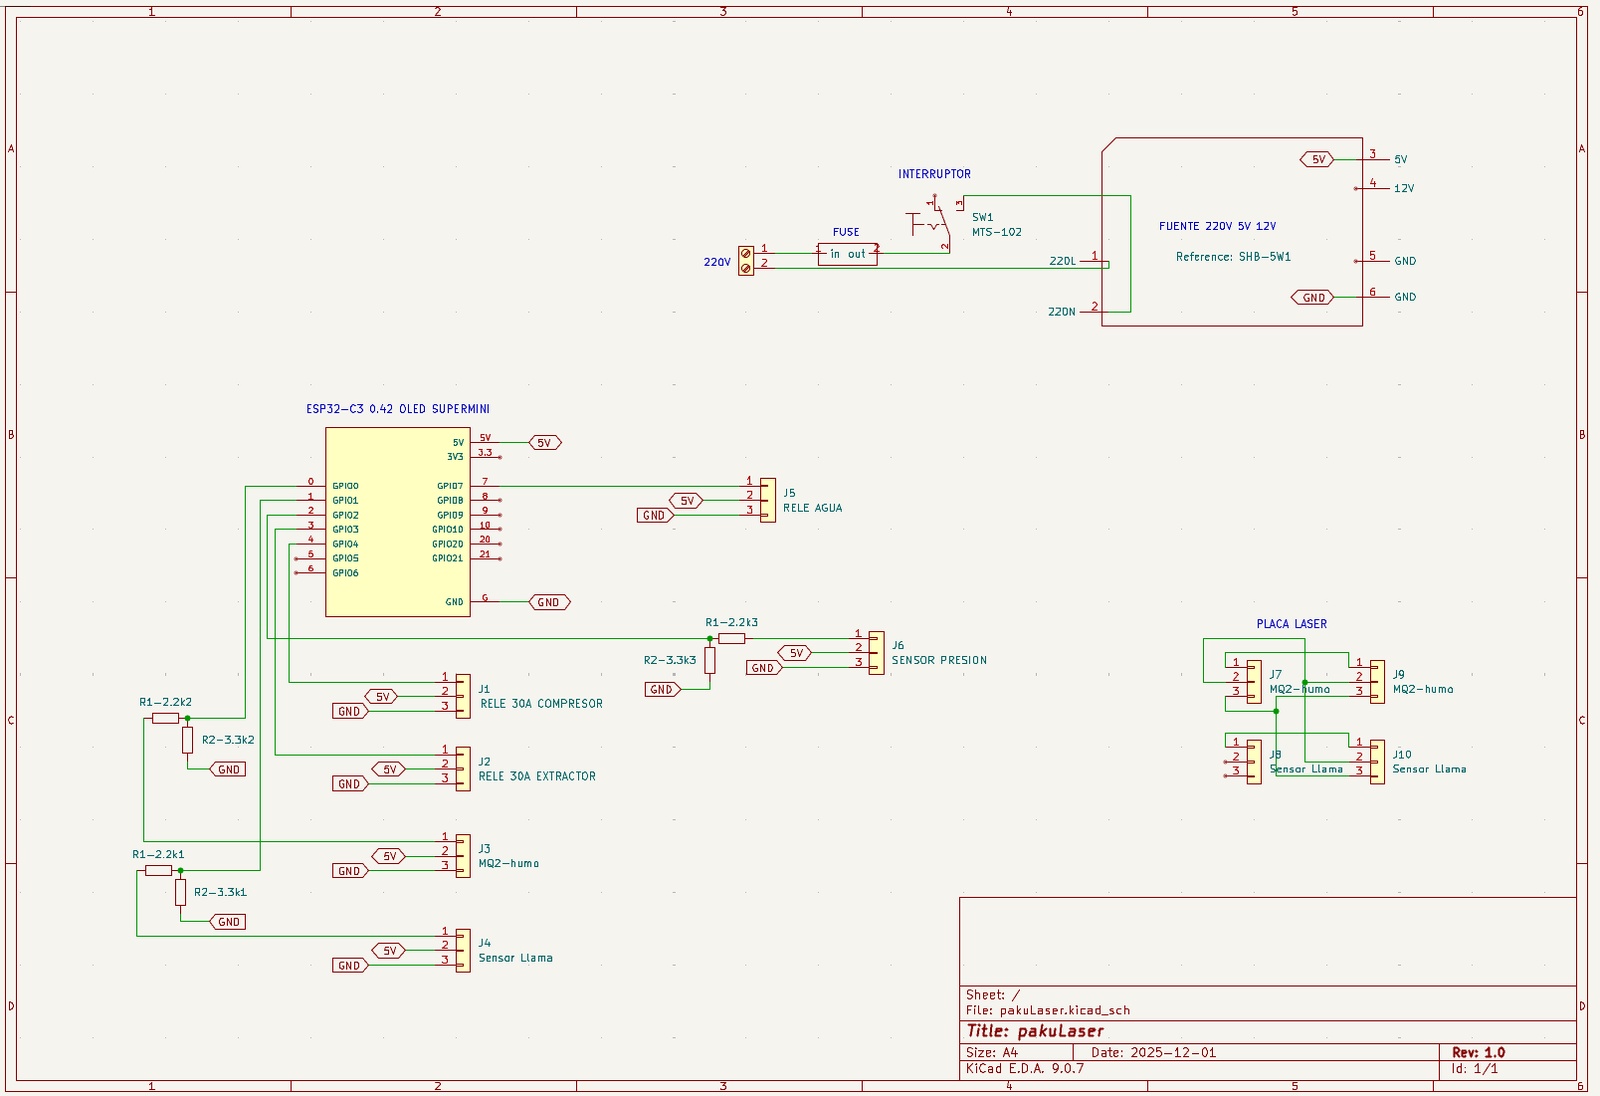
Task: Click the J9 reference designator
Action: click(x=1399, y=675)
